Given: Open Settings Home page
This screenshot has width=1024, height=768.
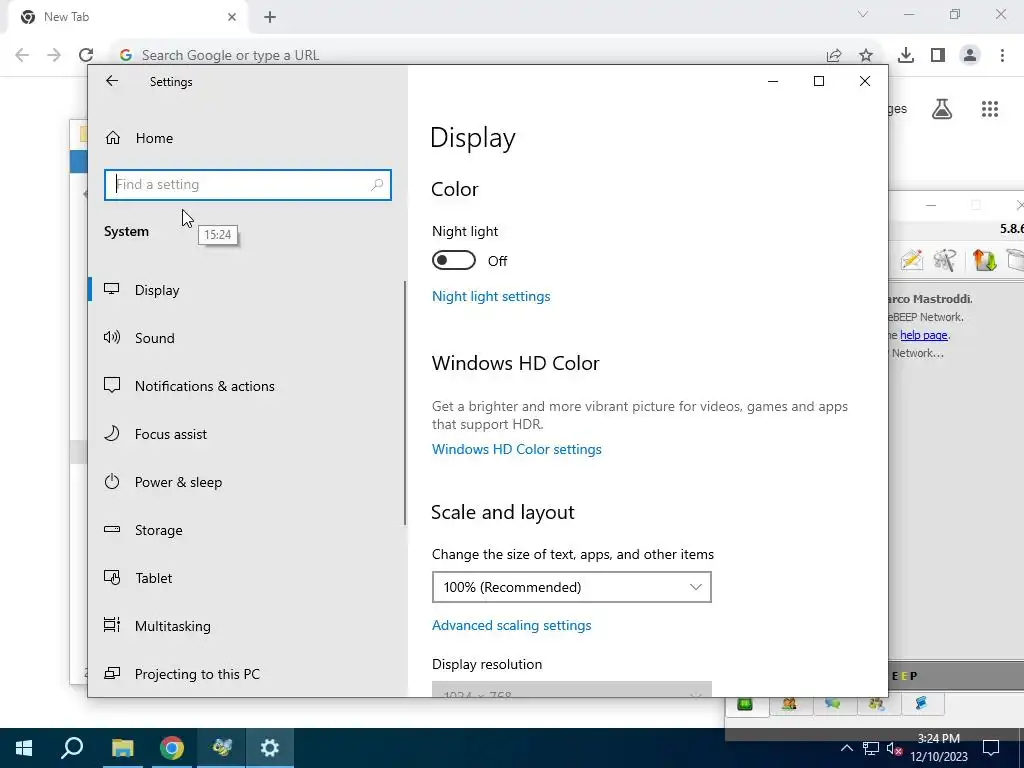Looking at the screenshot, I should pyautogui.click(x=139, y=138).
